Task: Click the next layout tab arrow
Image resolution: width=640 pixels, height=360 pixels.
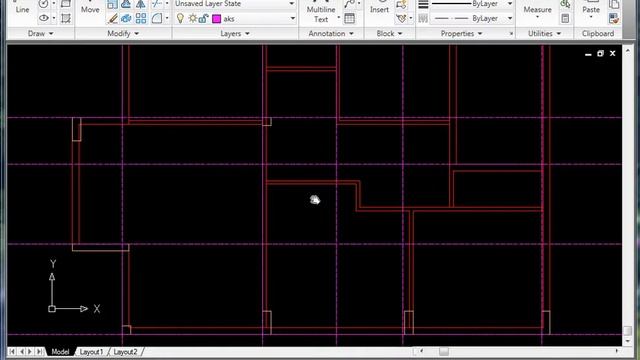Action: point(30,351)
